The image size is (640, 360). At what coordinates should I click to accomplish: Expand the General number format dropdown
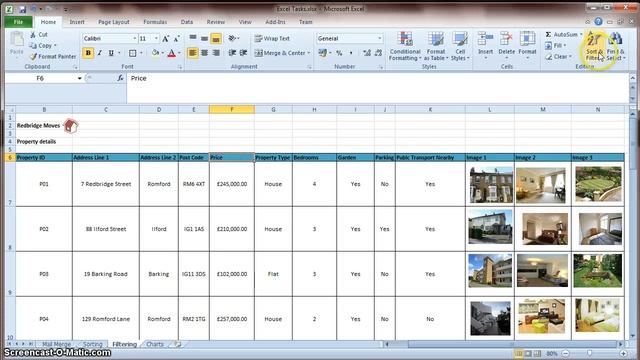[x=380, y=38]
